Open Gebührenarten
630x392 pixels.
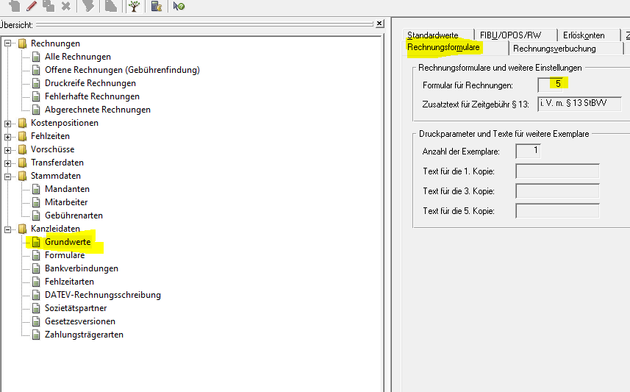[74, 216]
